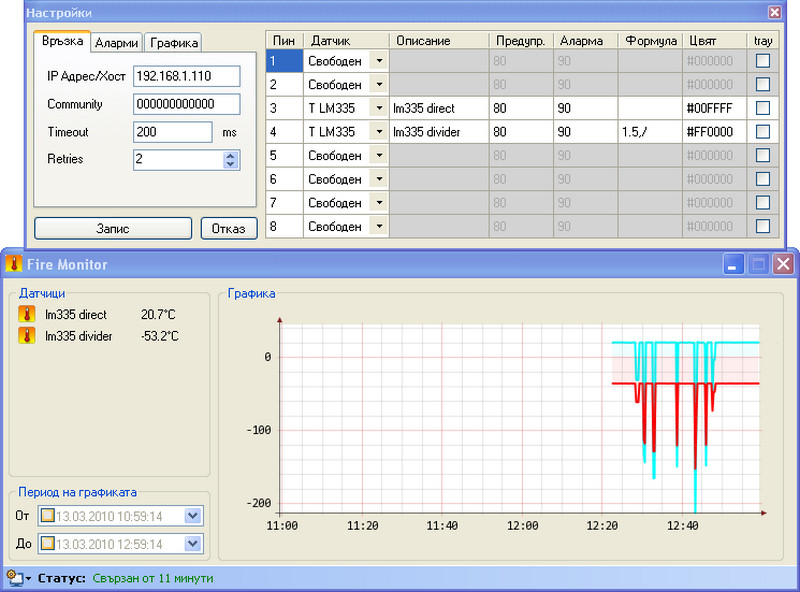
Task: Click the IP Адрес/Хост input field
Action: point(186,76)
